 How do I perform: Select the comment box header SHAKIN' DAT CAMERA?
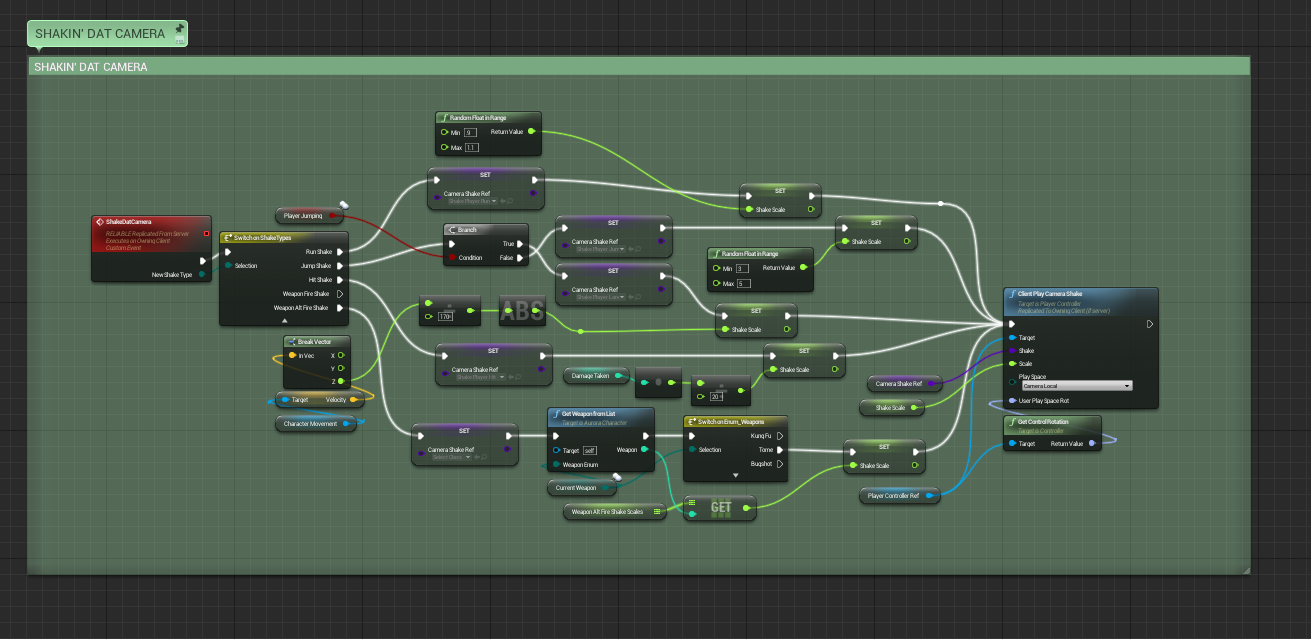point(640,66)
